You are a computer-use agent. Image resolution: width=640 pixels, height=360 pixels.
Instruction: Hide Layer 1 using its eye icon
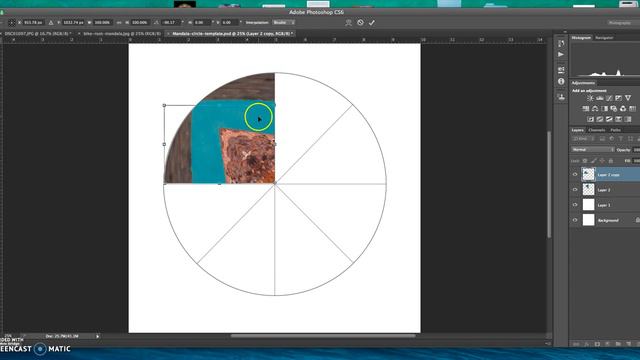[x=575, y=205]
